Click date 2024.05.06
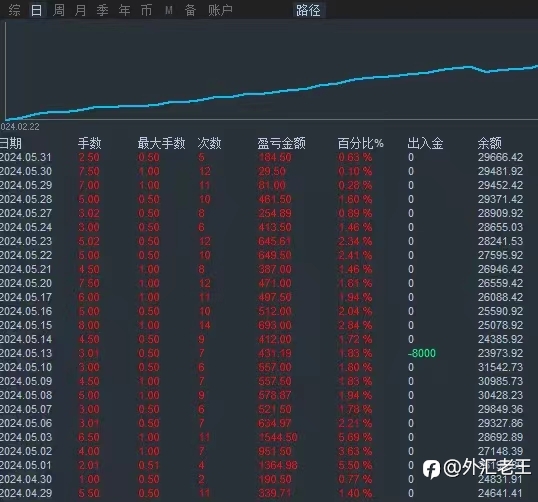This screenshot has height=502, width=538. pyautogui.click(x=26, y=423)
